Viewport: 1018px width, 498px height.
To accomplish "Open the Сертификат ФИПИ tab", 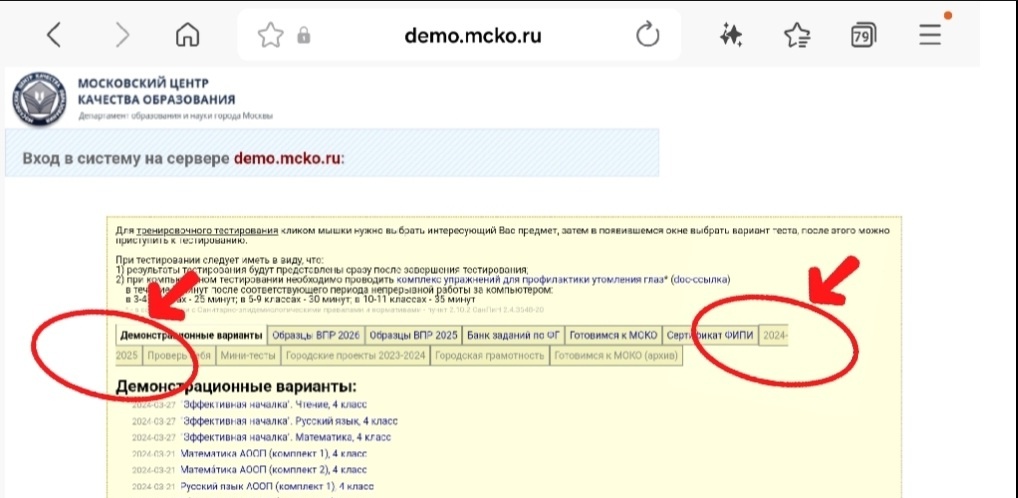I will pyautogui.click(x=710, y=336).
